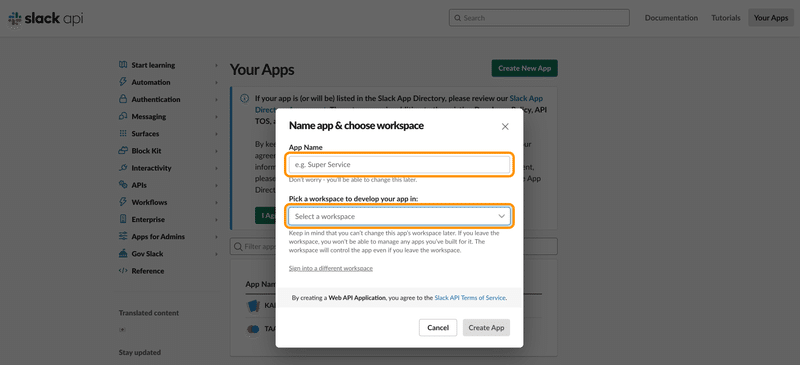The width and height of the screenshot is (800, 365).
Task: Click the Automation lightning icon
Action: [x=122, y=82]
